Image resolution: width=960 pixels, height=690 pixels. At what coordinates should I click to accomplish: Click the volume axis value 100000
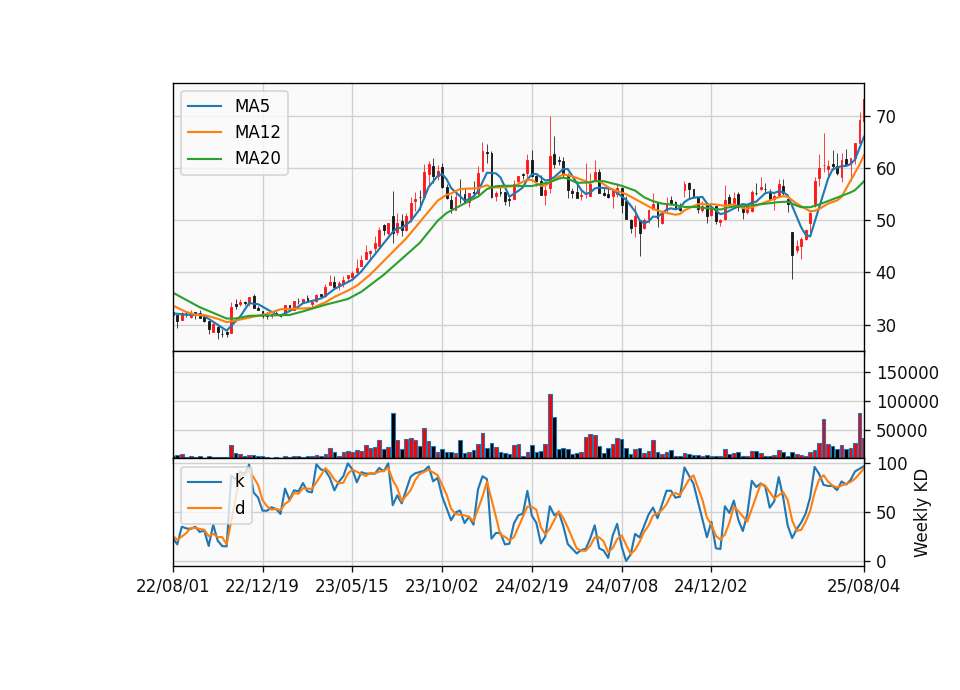coord(907,402)
